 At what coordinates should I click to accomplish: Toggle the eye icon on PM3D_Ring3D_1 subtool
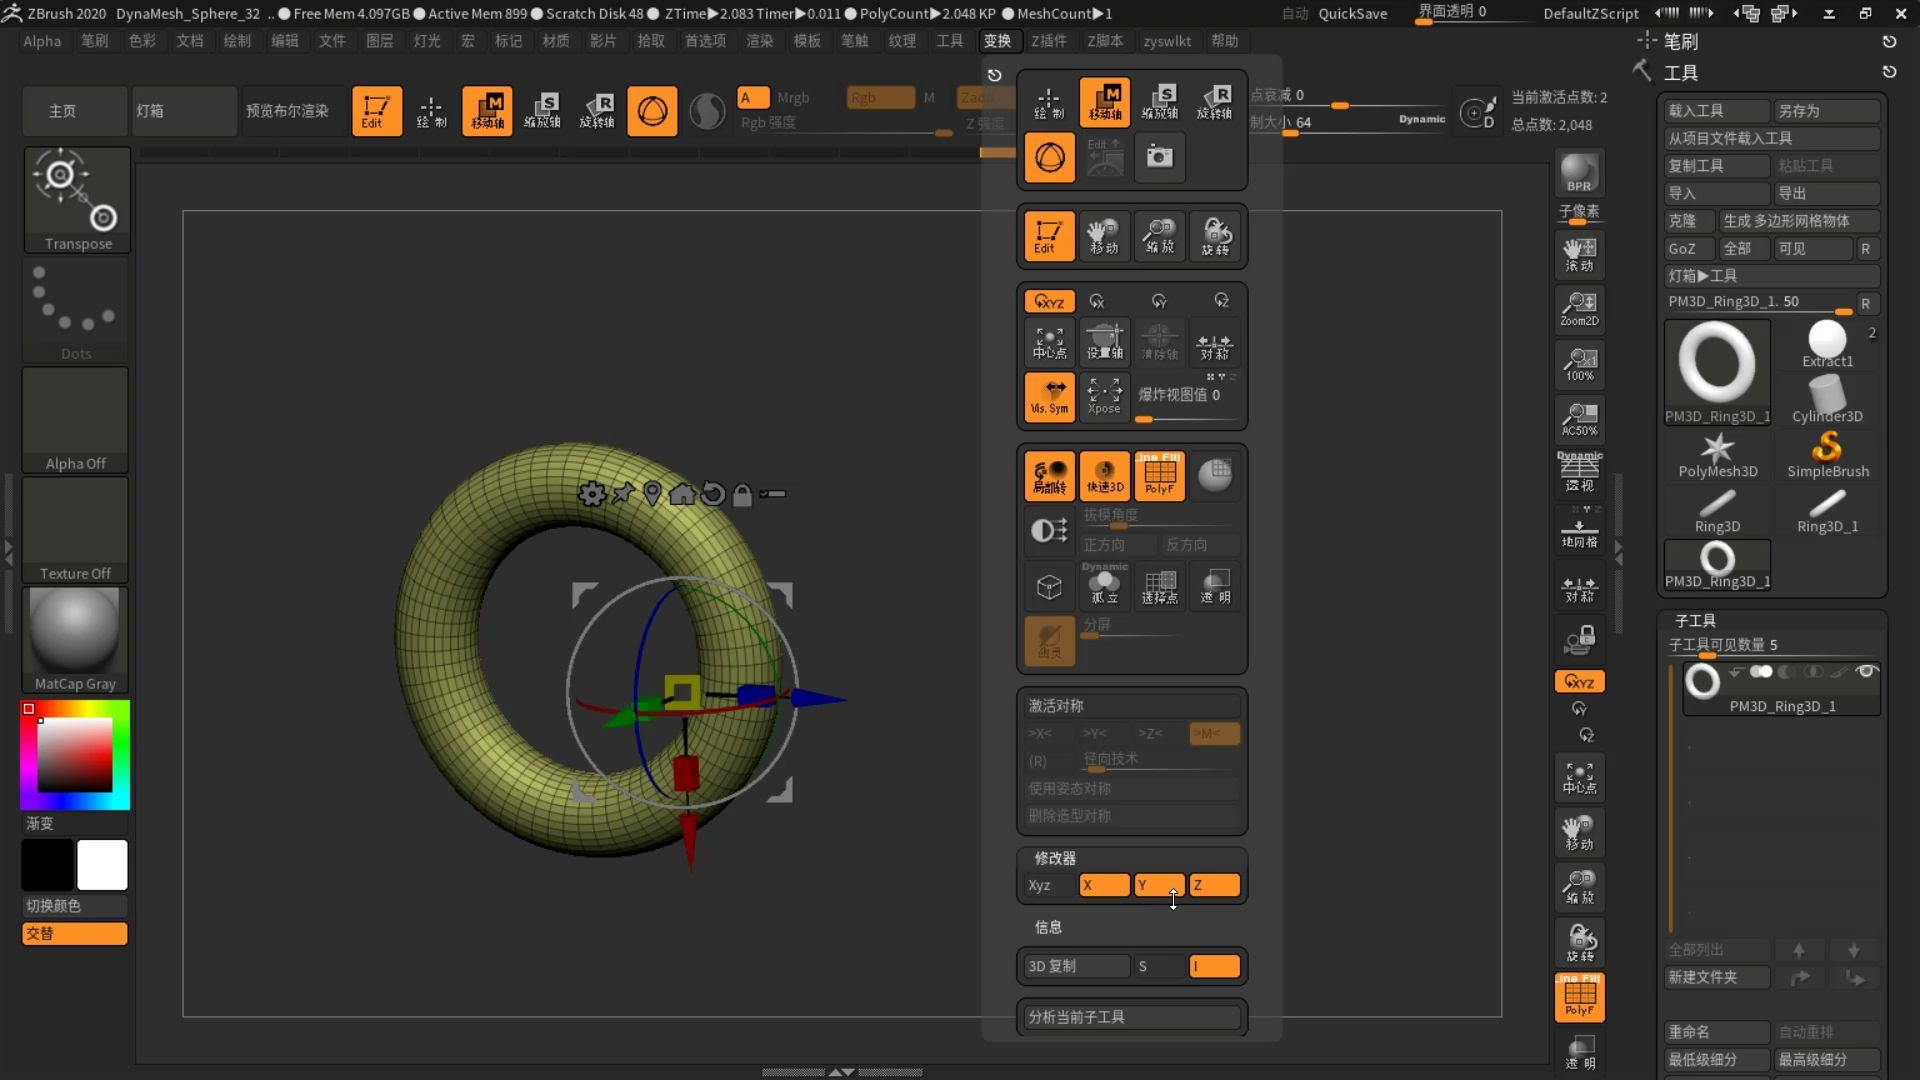1867,672
